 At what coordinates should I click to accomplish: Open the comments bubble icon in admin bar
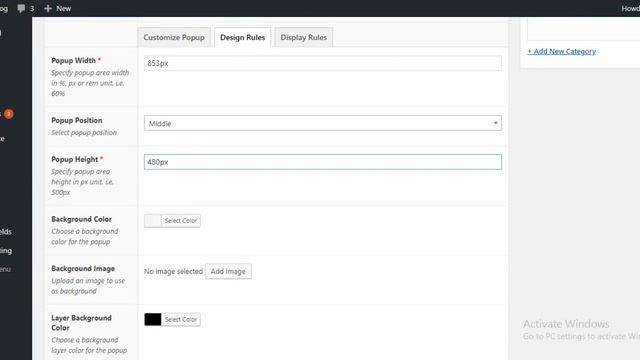21,8
